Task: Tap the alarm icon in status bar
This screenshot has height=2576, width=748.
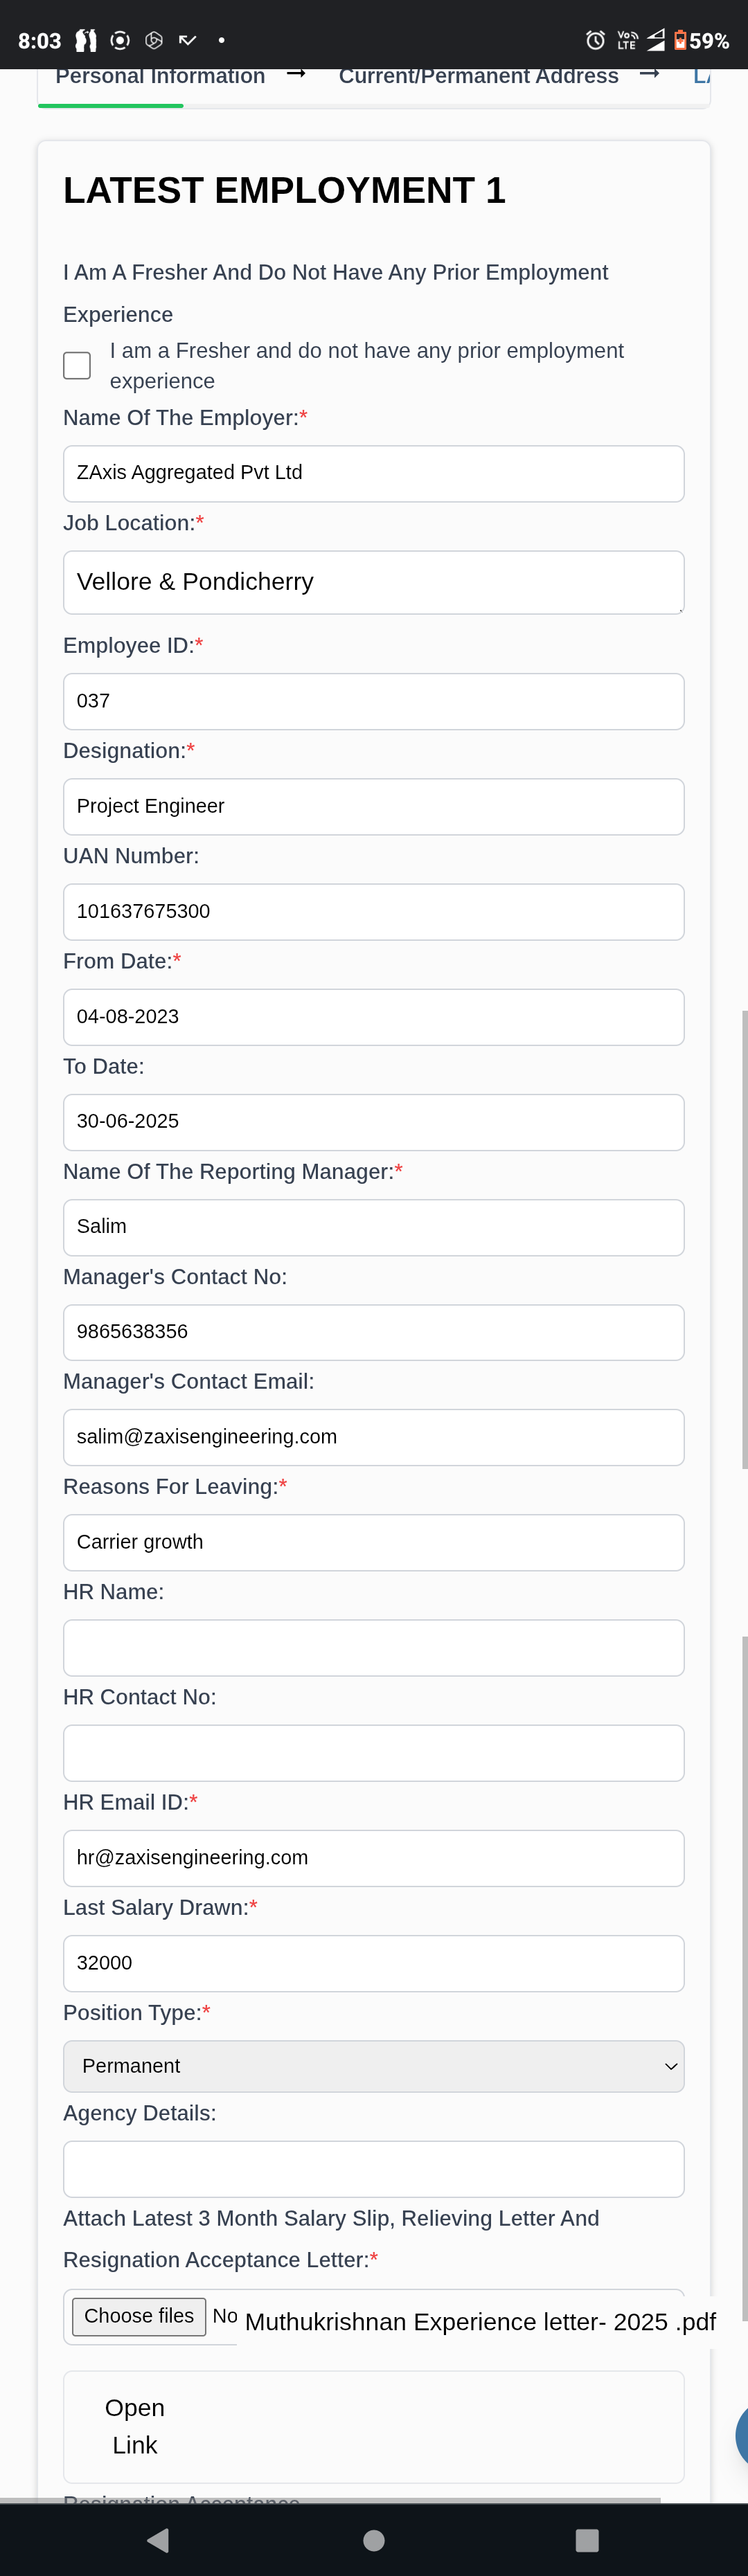Action: (595, 40)
